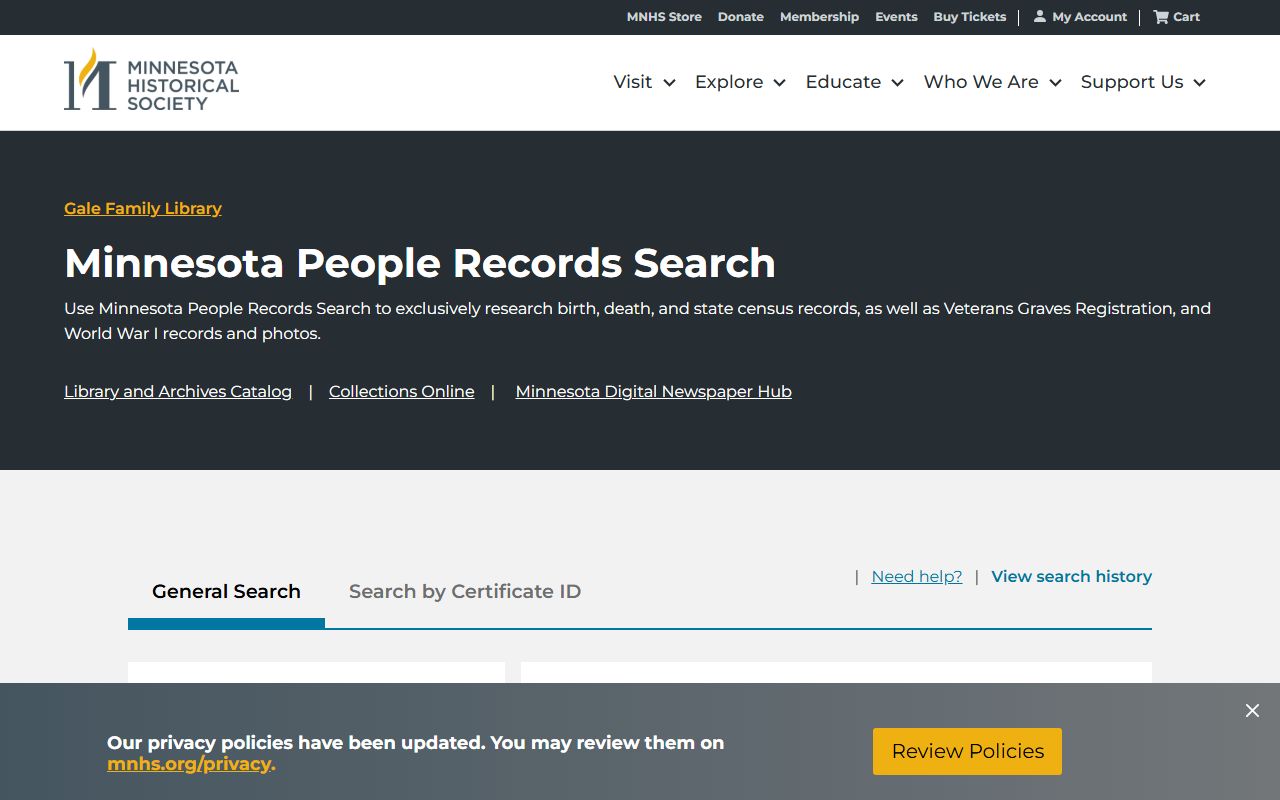The width and height of the screenshot is (1280, 800).
Task: Expand the Support Us chevron
Action: (1199, 83)
